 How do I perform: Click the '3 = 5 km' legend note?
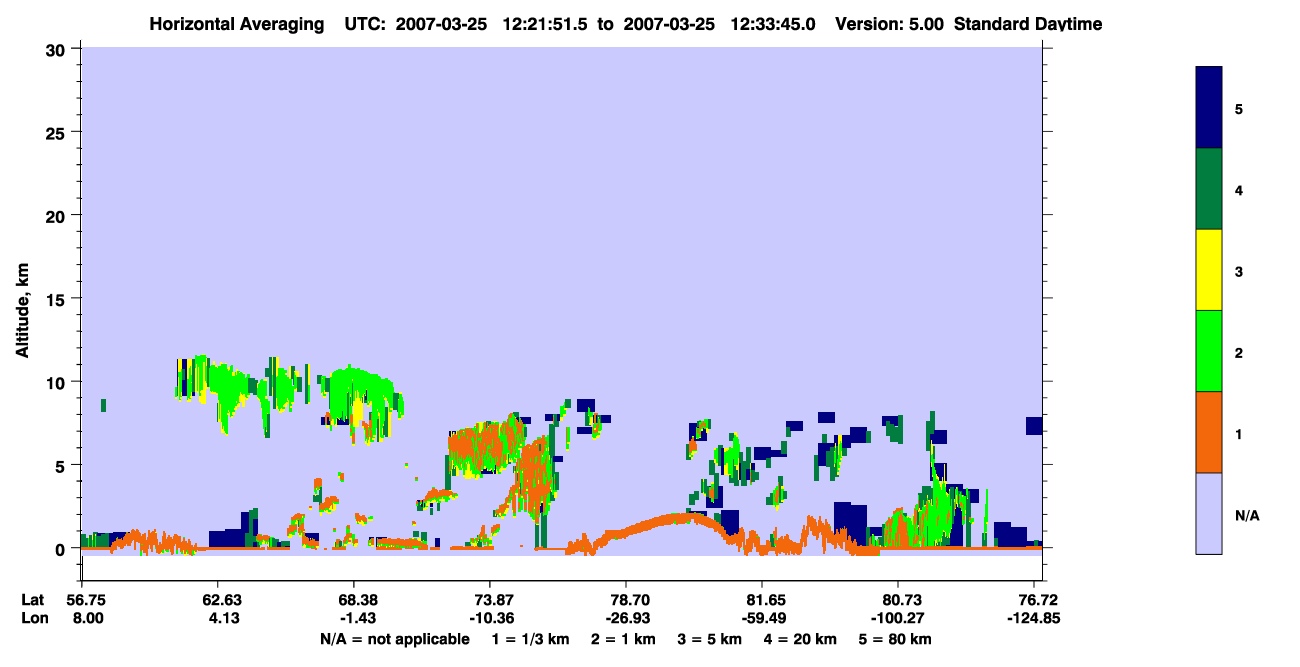pyautogui.click(x=708, y=639)
